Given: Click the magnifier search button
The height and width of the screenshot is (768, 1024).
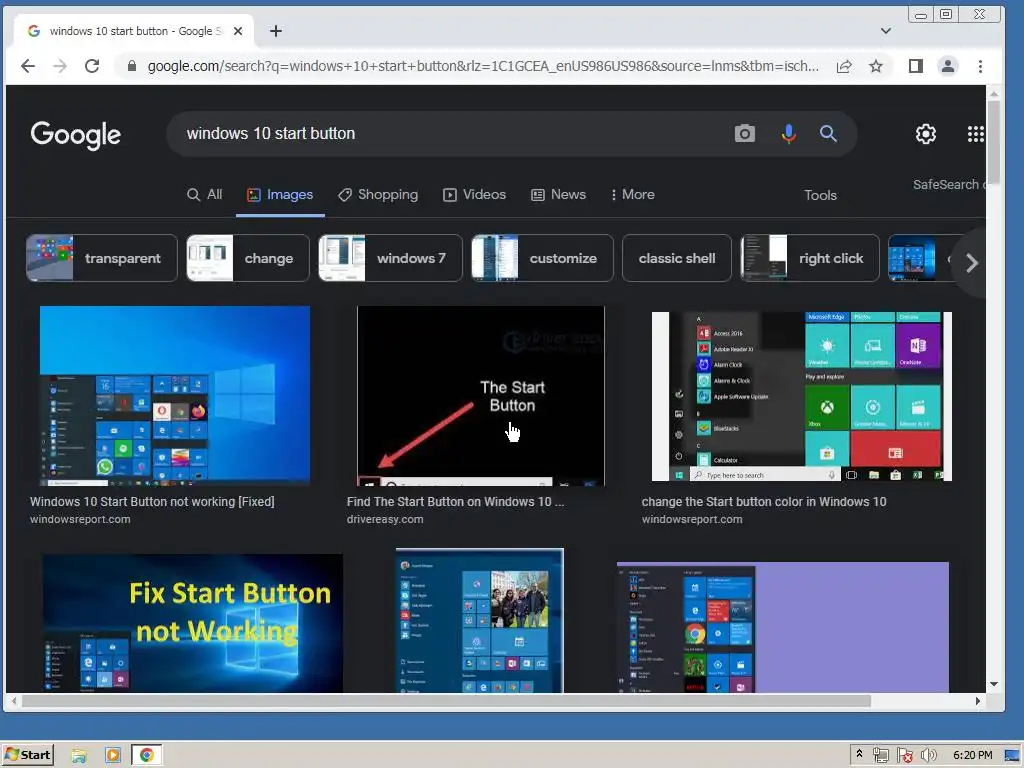Looking at the screenshot, I should pos(828,133).
